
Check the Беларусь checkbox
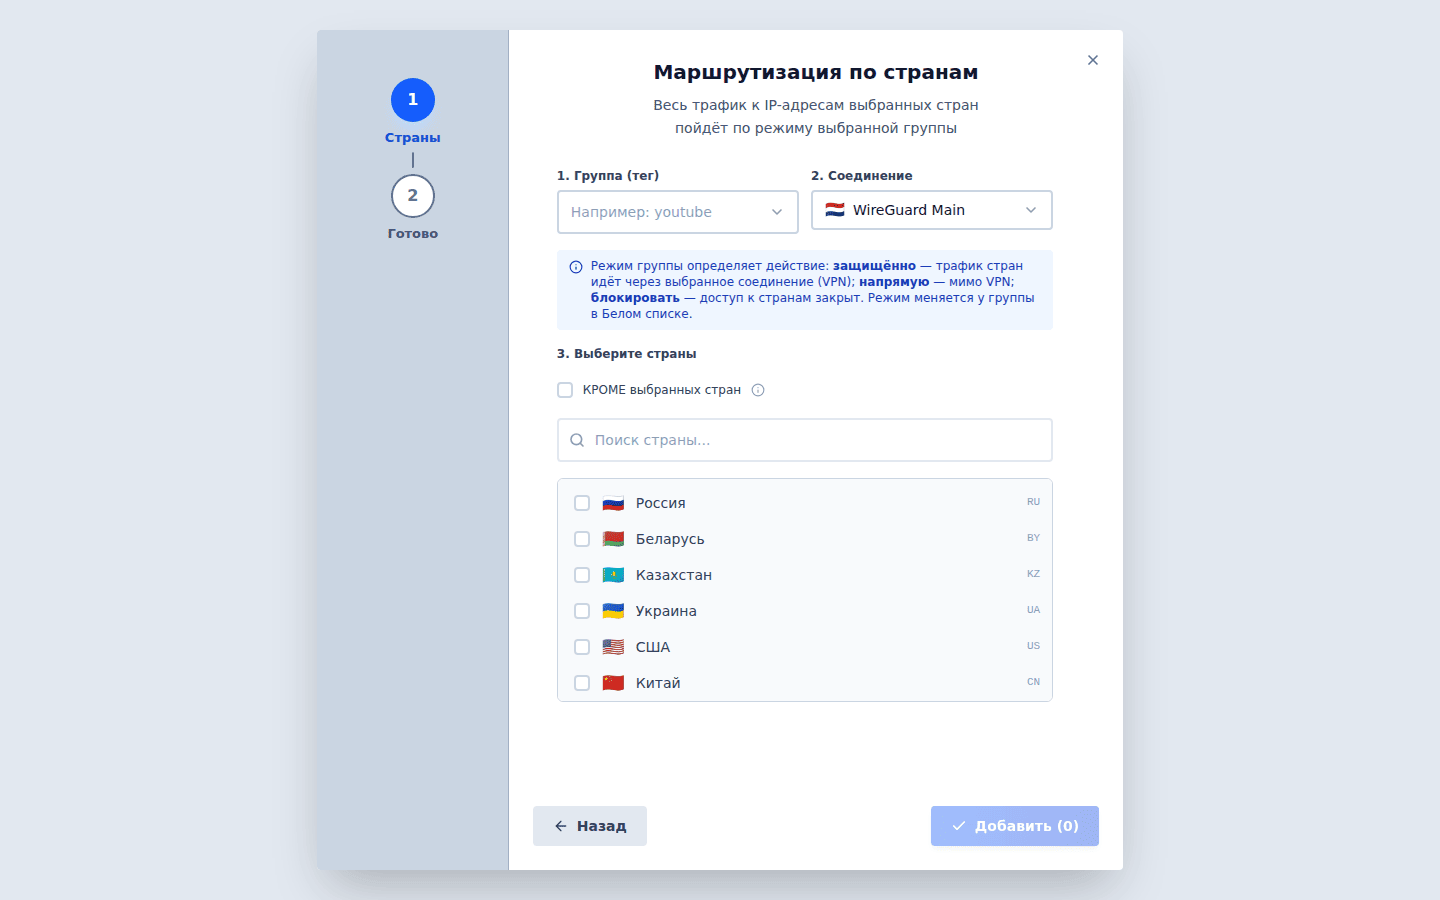click(x=582, y=539)
